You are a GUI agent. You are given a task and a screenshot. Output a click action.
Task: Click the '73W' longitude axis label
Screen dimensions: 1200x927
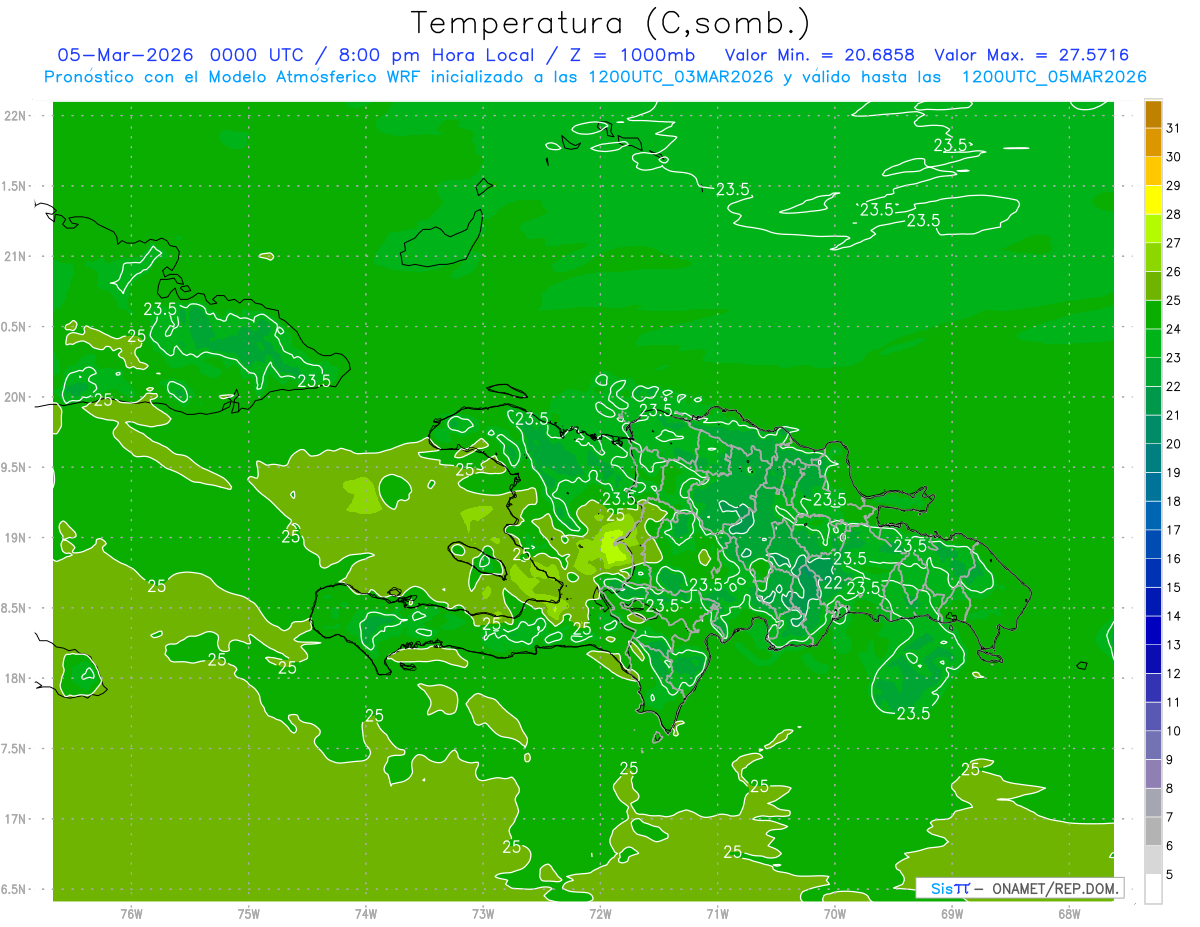click(x=483, y=913)
